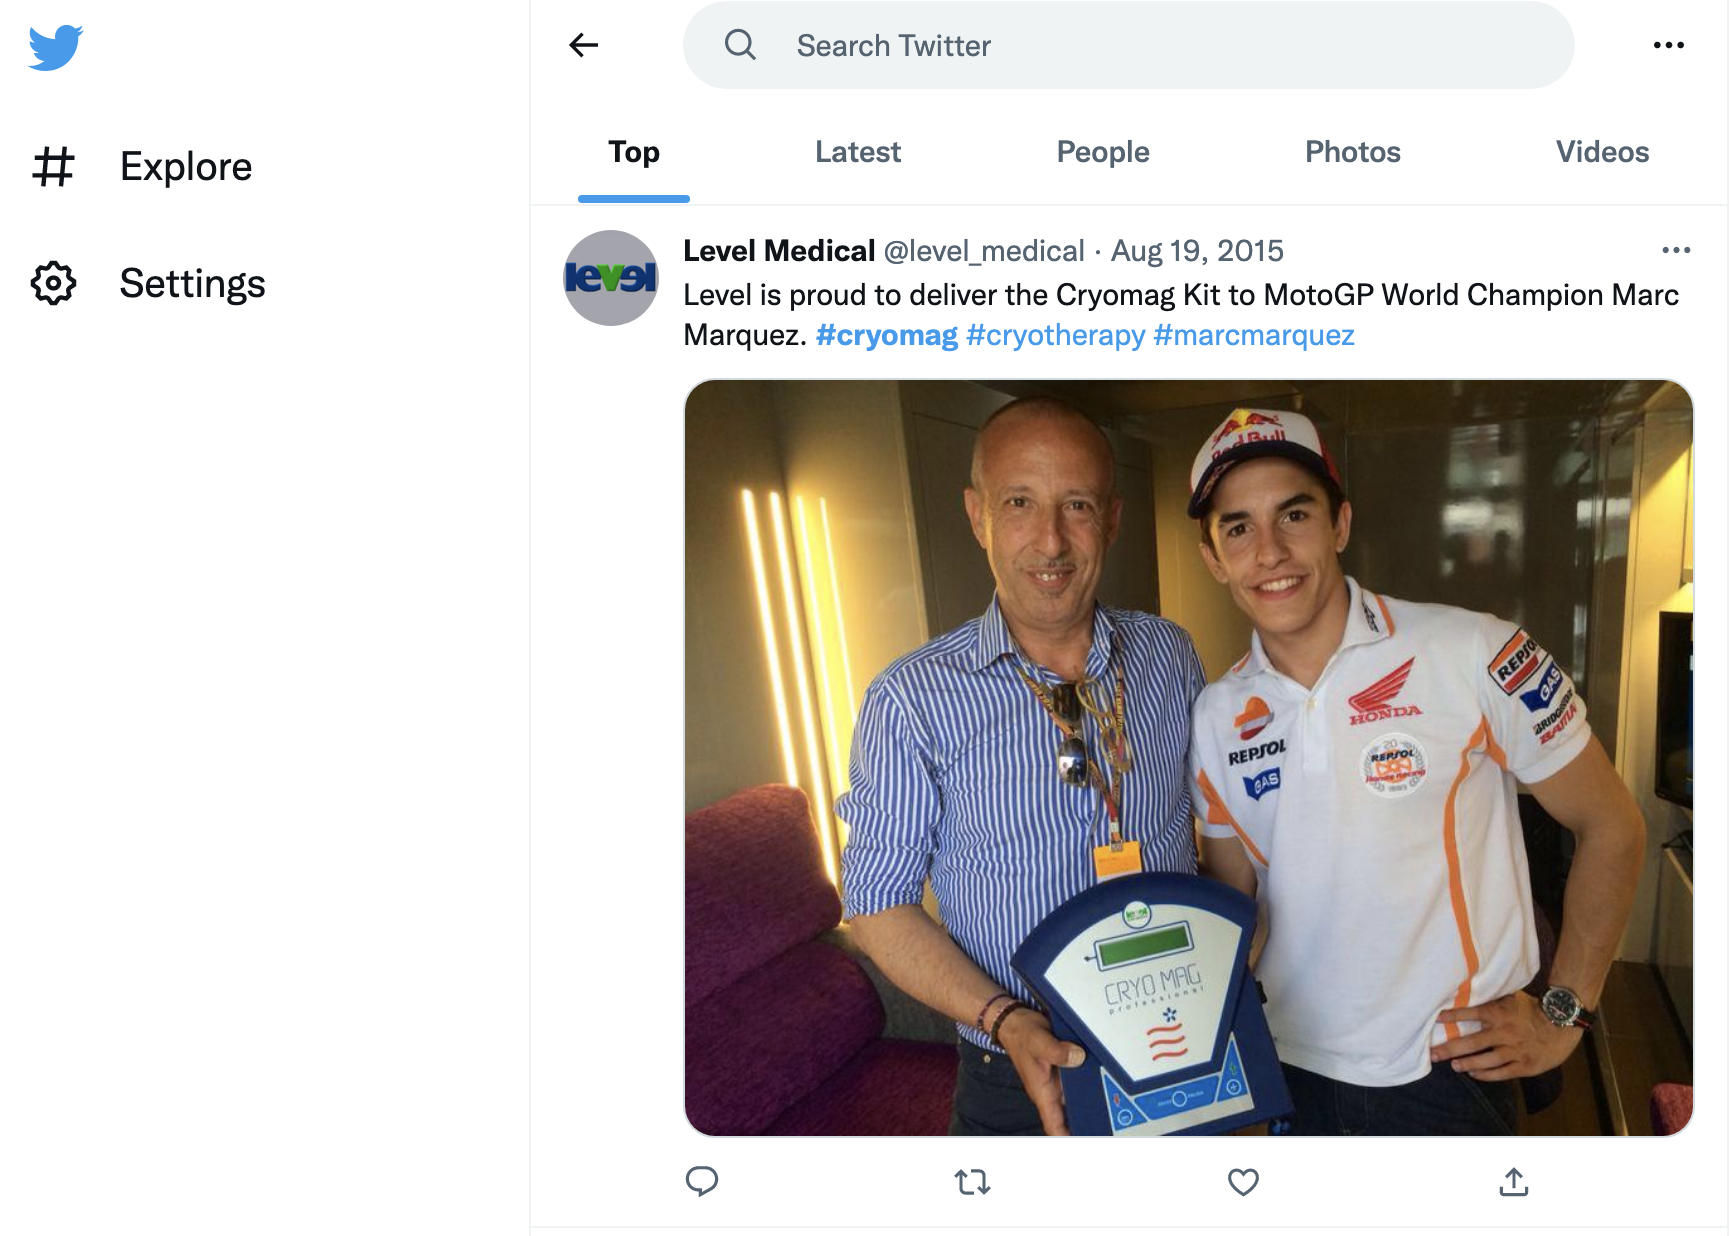Switch to the Latest tab
Screen dimensions: 1730x1236
pos(857,152)
